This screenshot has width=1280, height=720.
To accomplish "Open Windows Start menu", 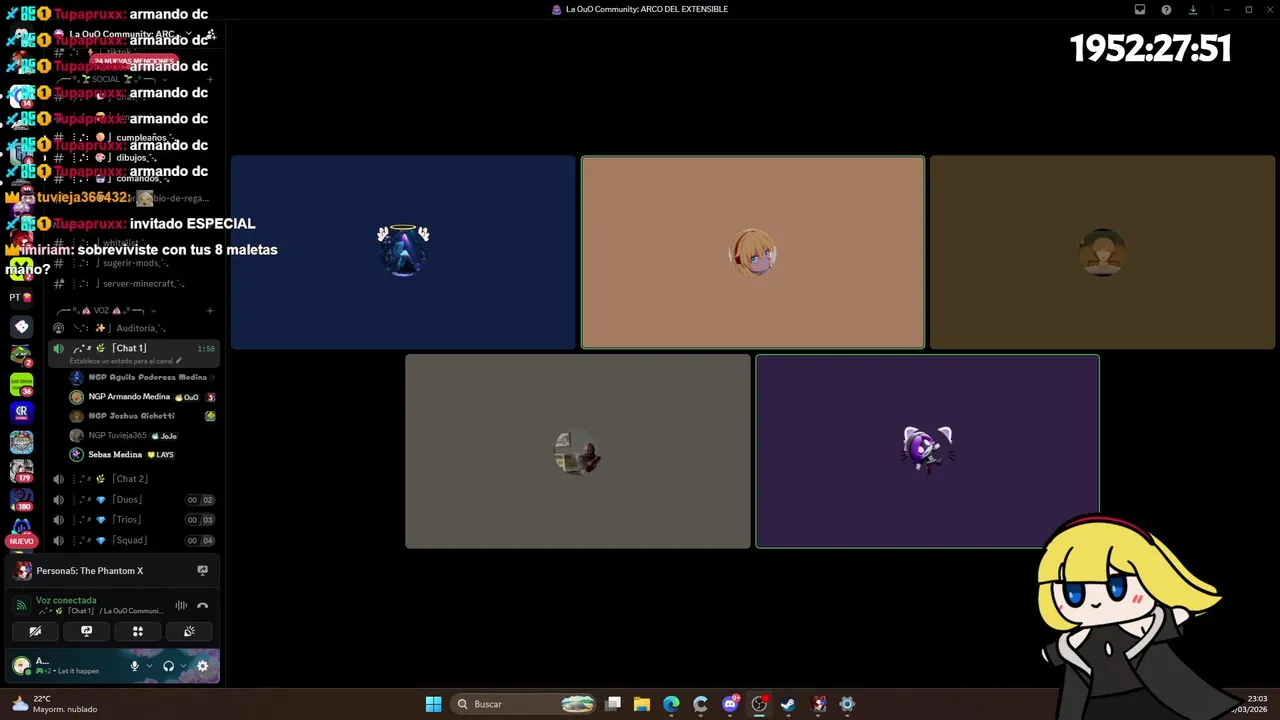I will pos(433,704).
